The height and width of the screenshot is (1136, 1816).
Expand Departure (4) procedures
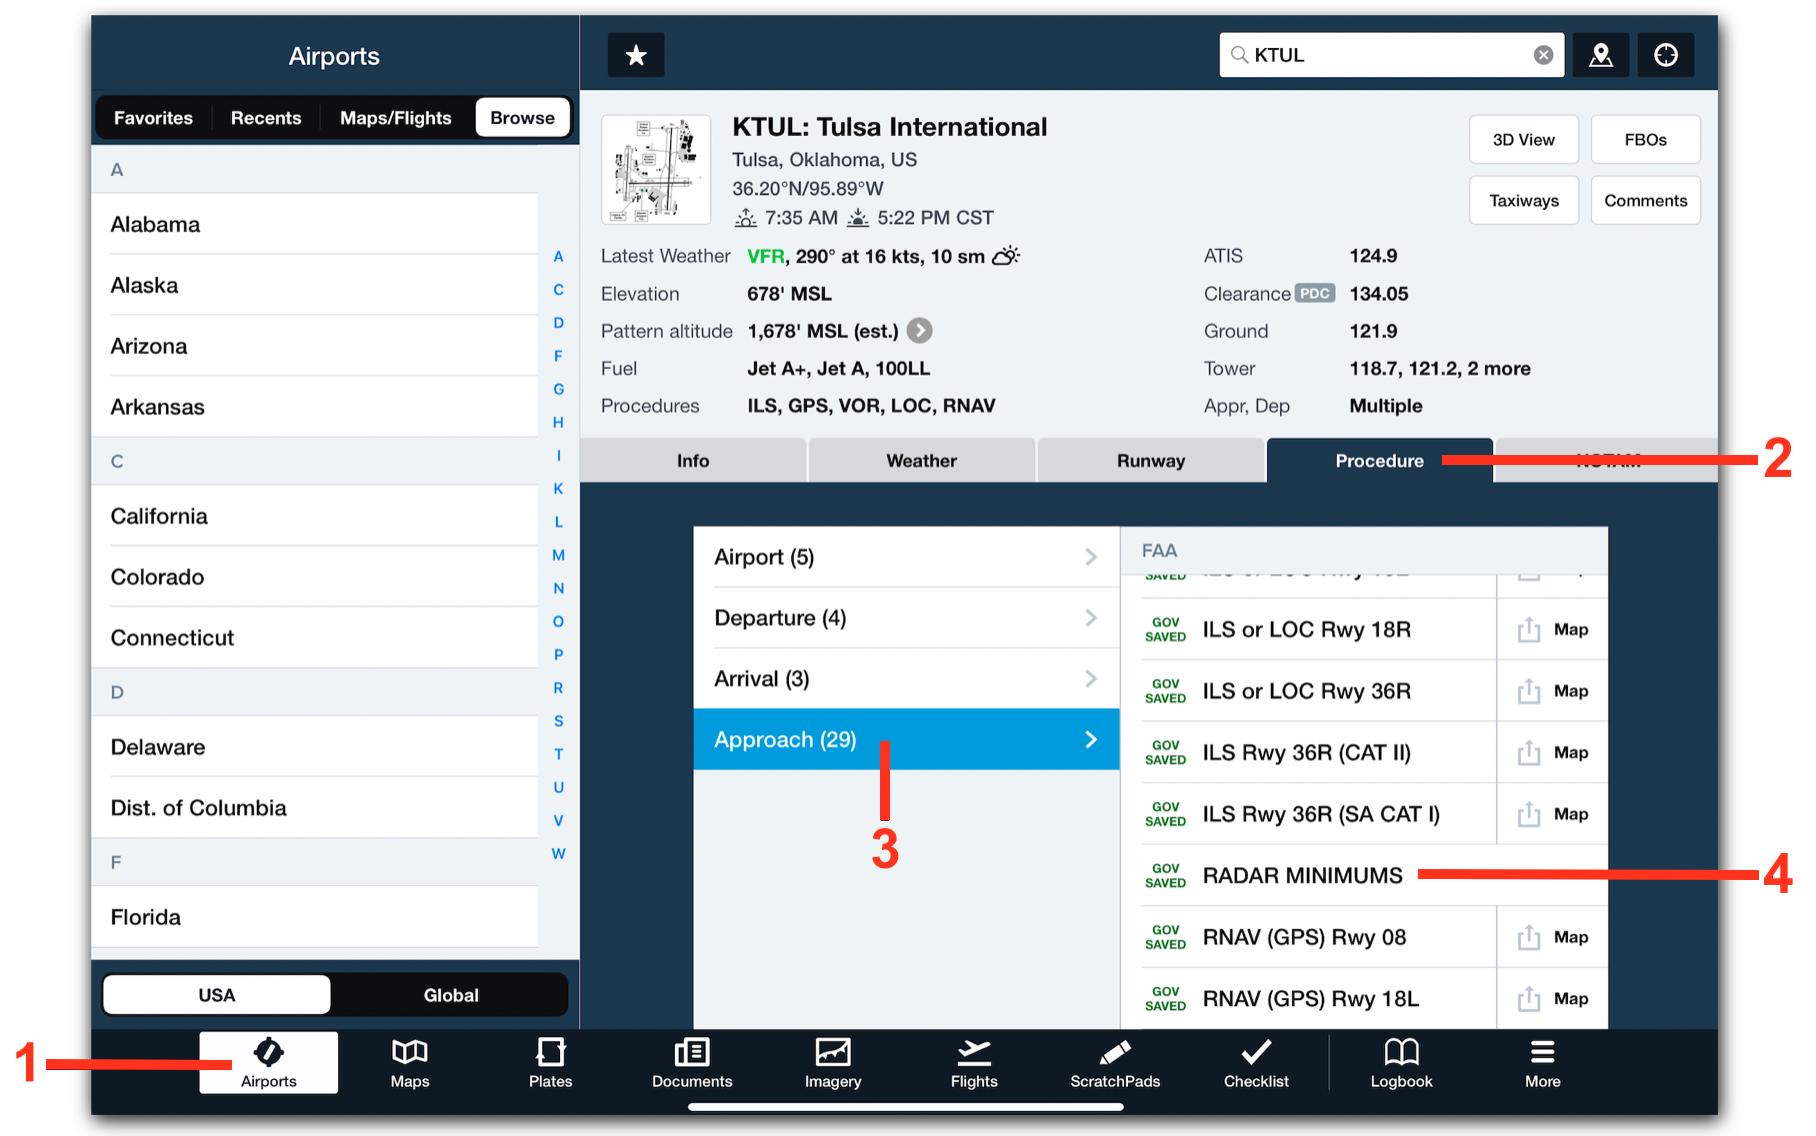pos(906,618)
